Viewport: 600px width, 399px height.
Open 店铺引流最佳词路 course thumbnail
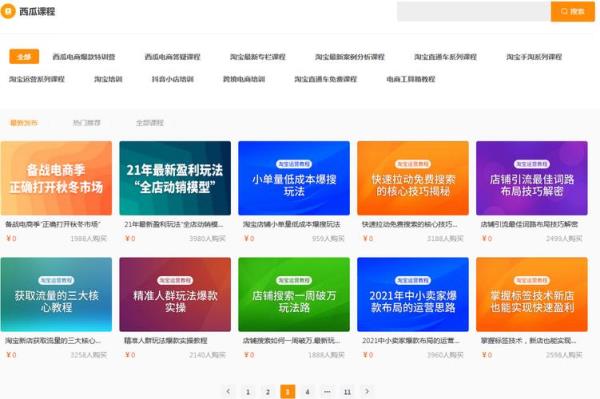pyautogui.click(x=532, y=178)
